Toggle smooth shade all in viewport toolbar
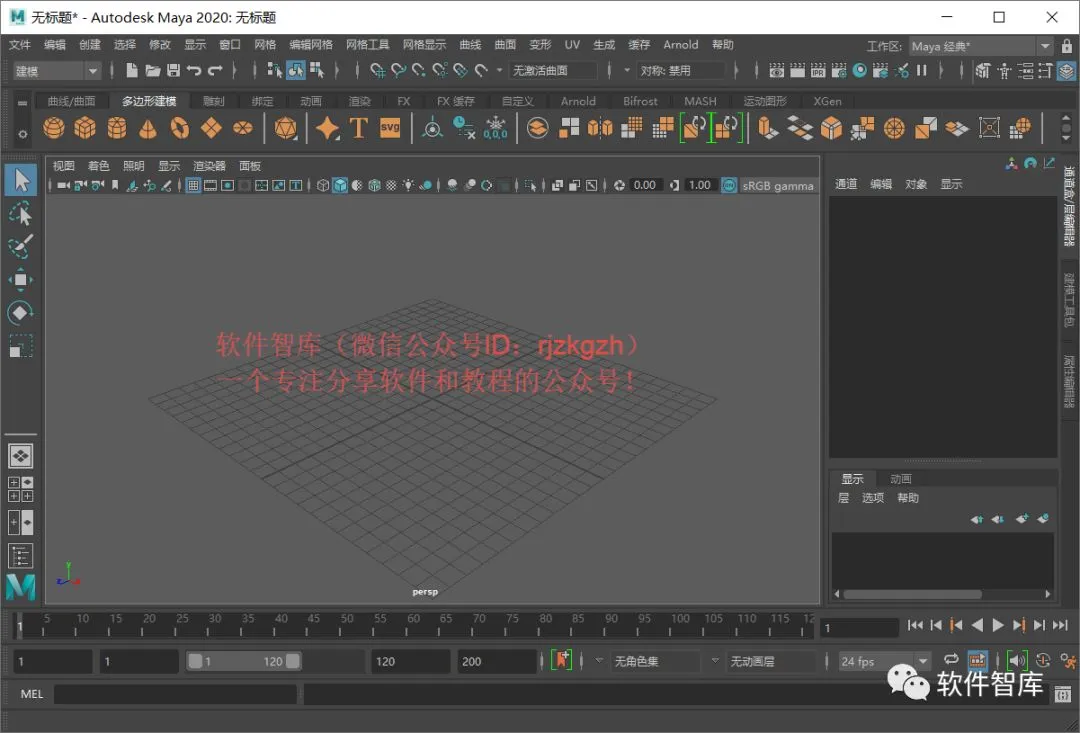 pyautogui.click(x=340, y=185)
